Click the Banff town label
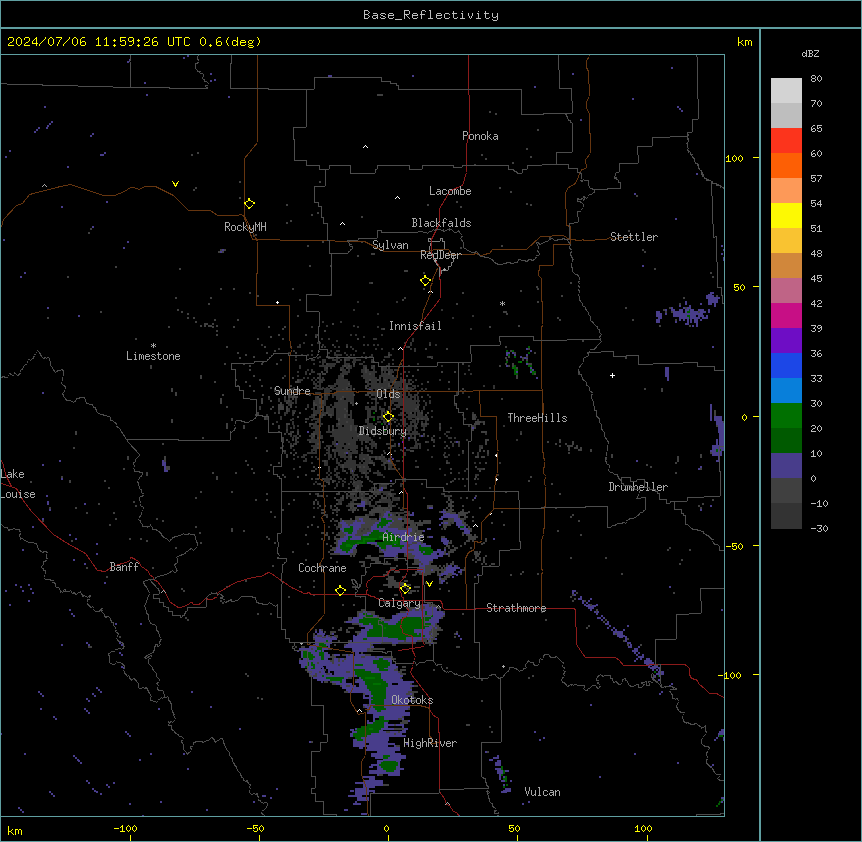This screenshot has height=842, width=862. point(124,567)
